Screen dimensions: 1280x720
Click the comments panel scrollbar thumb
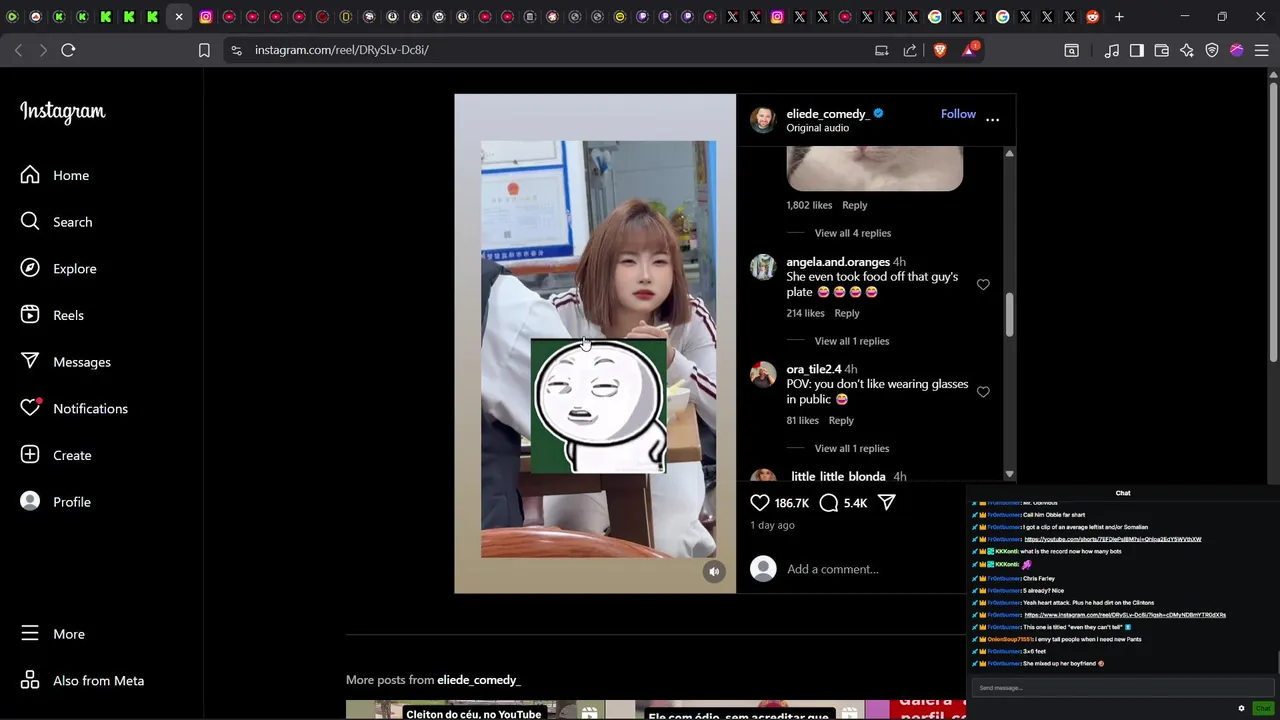point(1009,315)
